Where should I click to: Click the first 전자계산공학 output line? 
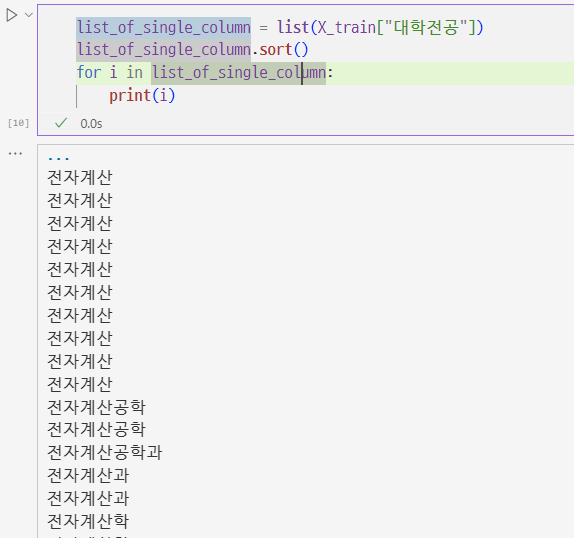[96, 407]
